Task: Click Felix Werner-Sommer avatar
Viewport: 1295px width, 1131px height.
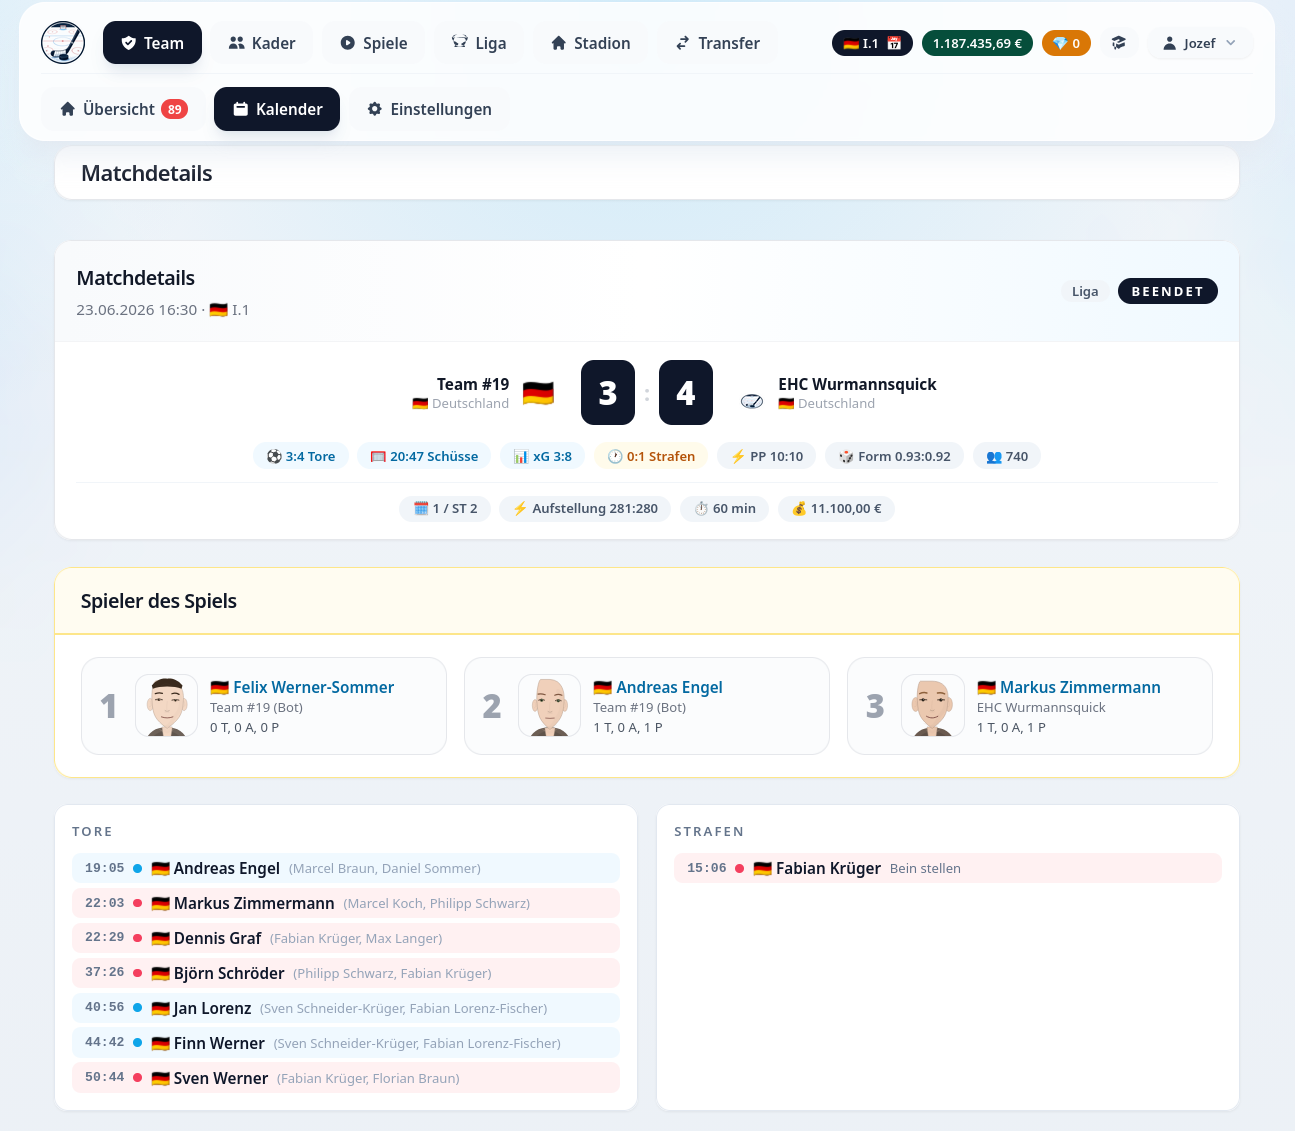Action: coord(166,706)
